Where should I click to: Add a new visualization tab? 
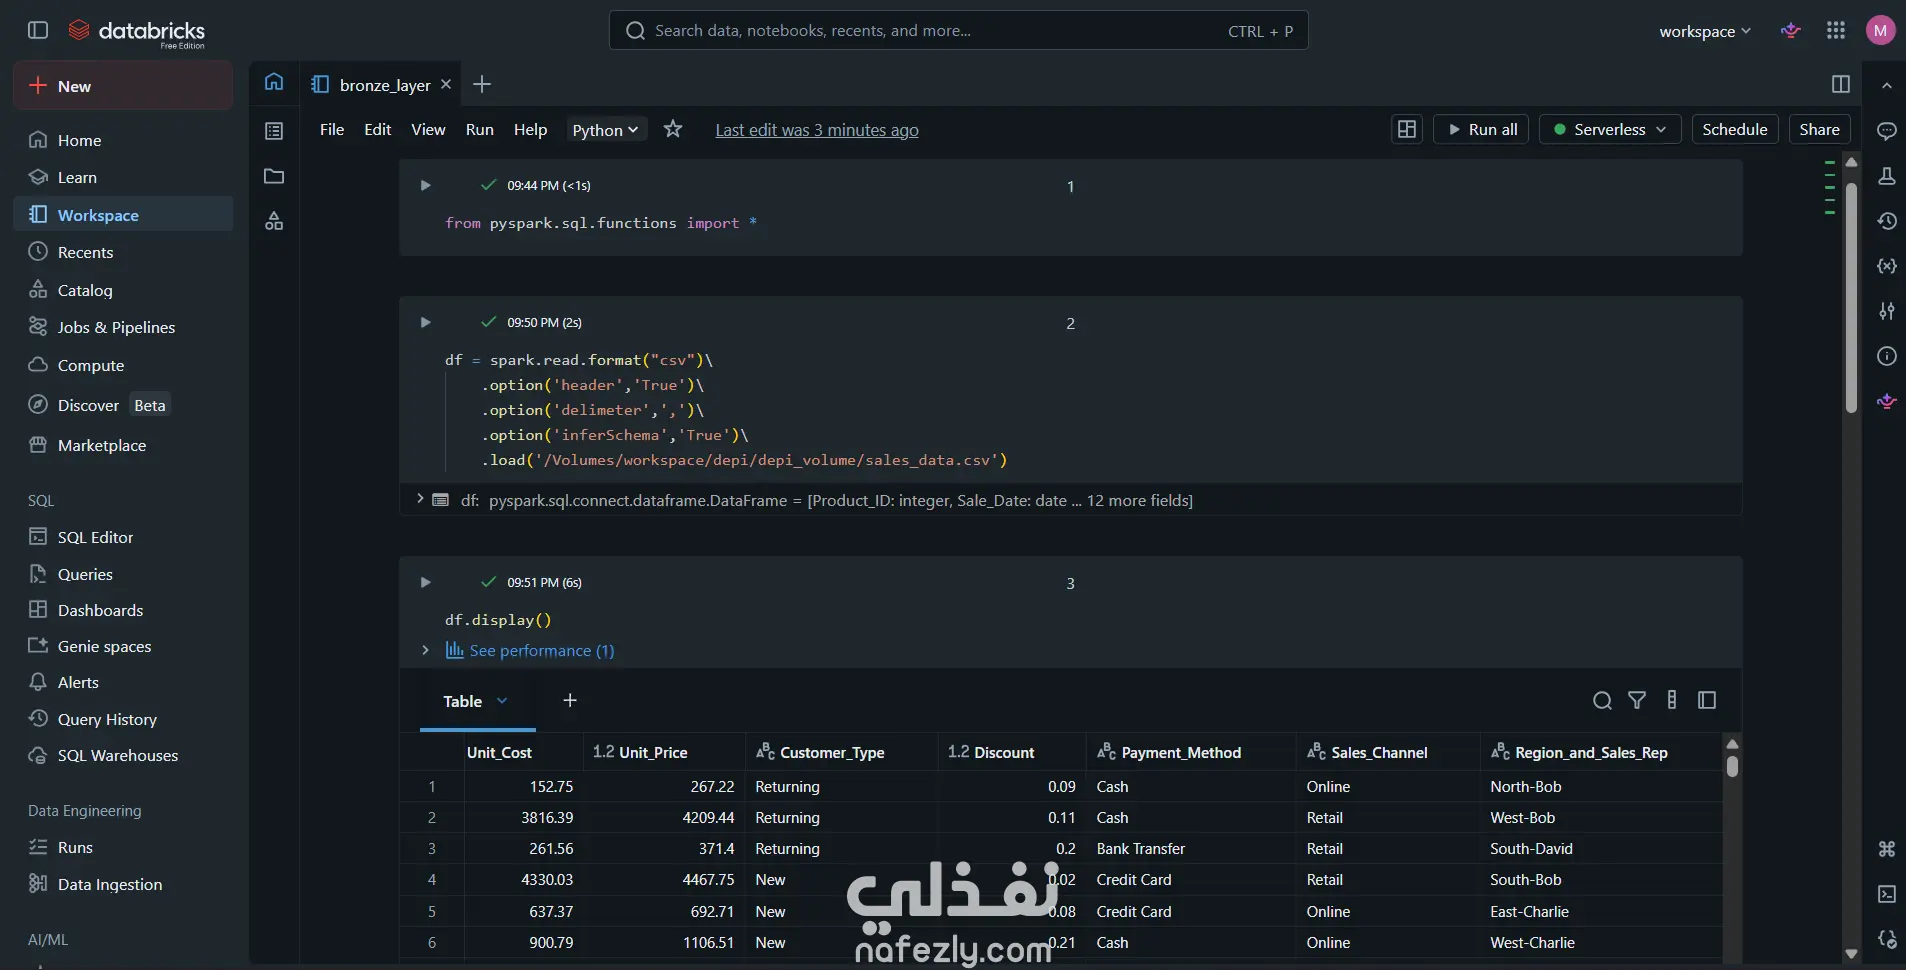[x=570, y=700]
